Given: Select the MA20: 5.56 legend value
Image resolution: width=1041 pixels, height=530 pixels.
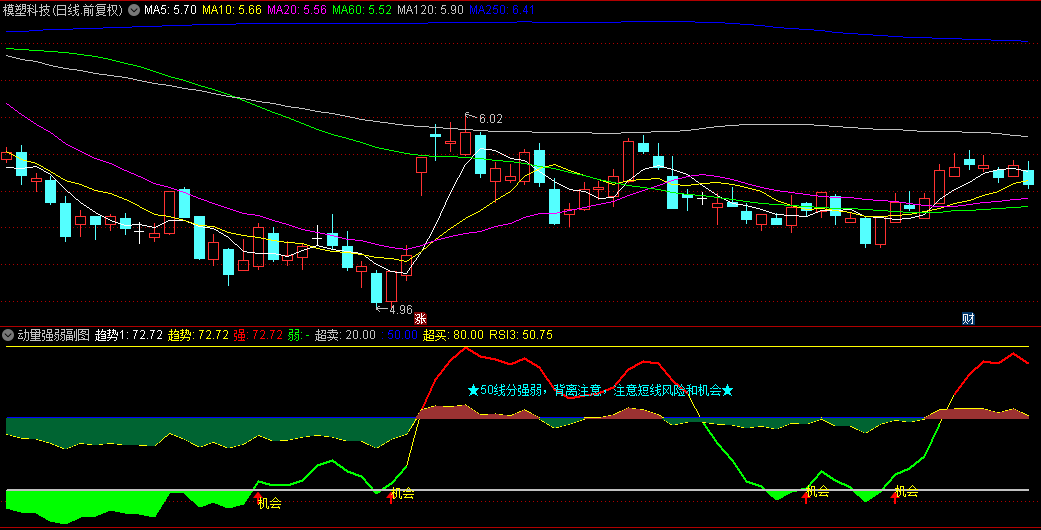Looking at the screenshot, I should [297, 10].
